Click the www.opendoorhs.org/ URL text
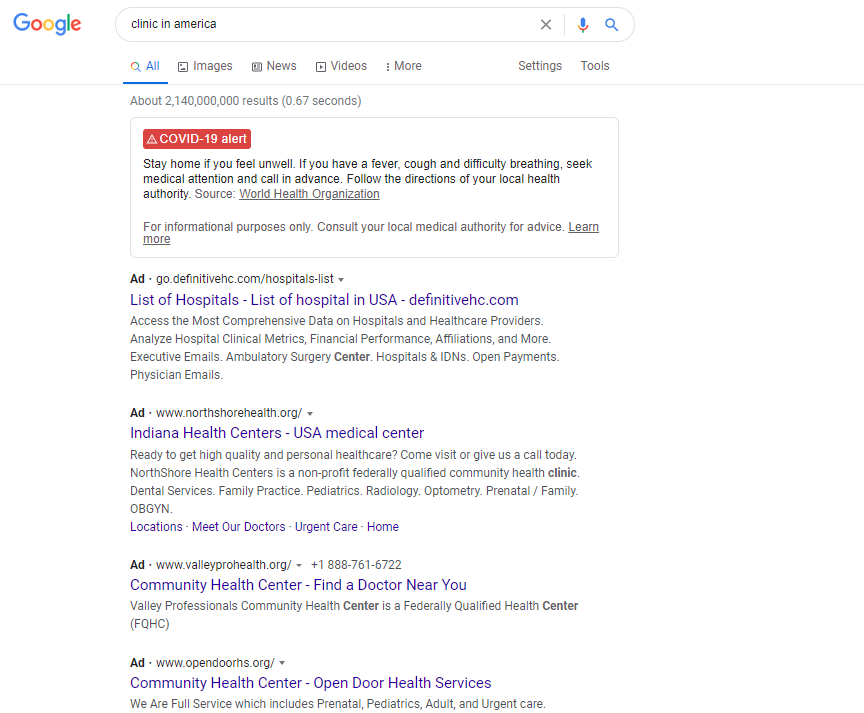The image size is (864, 713). pyautogui.click(x=215, y=663)
